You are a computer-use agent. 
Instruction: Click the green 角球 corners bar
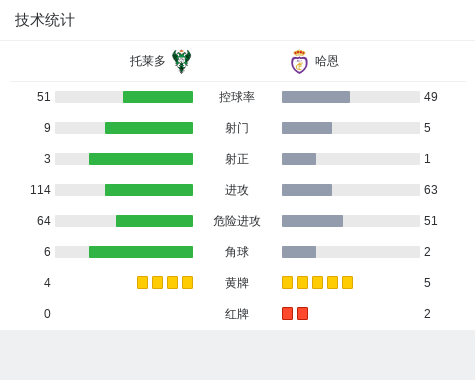141,252
